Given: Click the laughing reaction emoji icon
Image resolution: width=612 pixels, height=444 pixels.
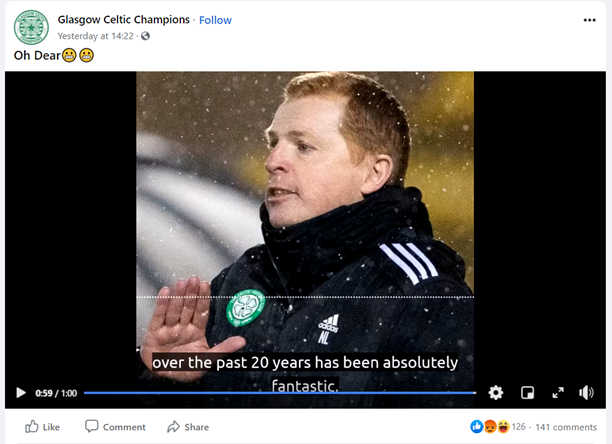Looking at the screenshot, I should click(503, 427).
